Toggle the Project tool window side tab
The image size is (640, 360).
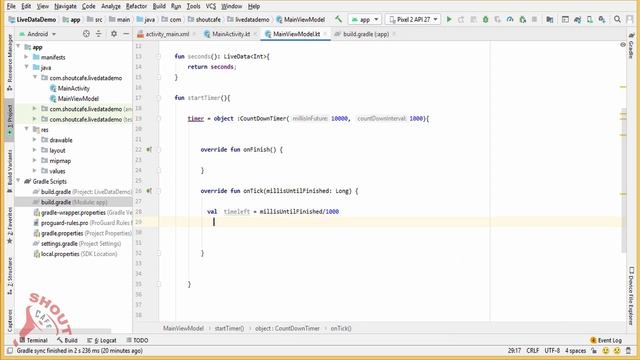coord(9,120)
